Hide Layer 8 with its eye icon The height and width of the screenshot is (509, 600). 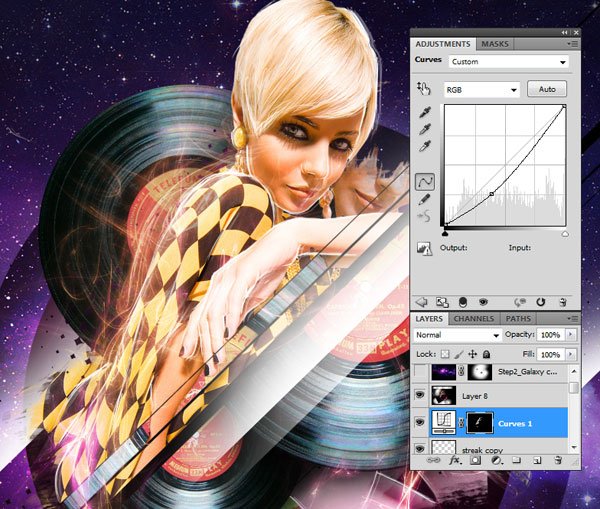coord(420,395)
